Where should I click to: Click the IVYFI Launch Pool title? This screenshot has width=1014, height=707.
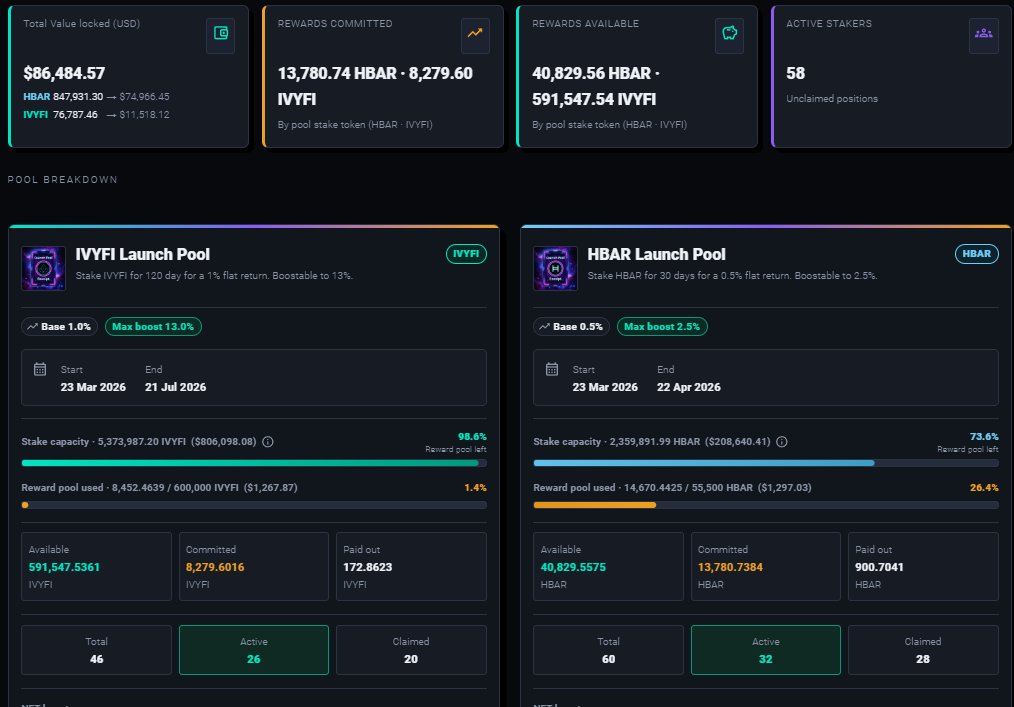pyautogui.click(x=142, y=254)
